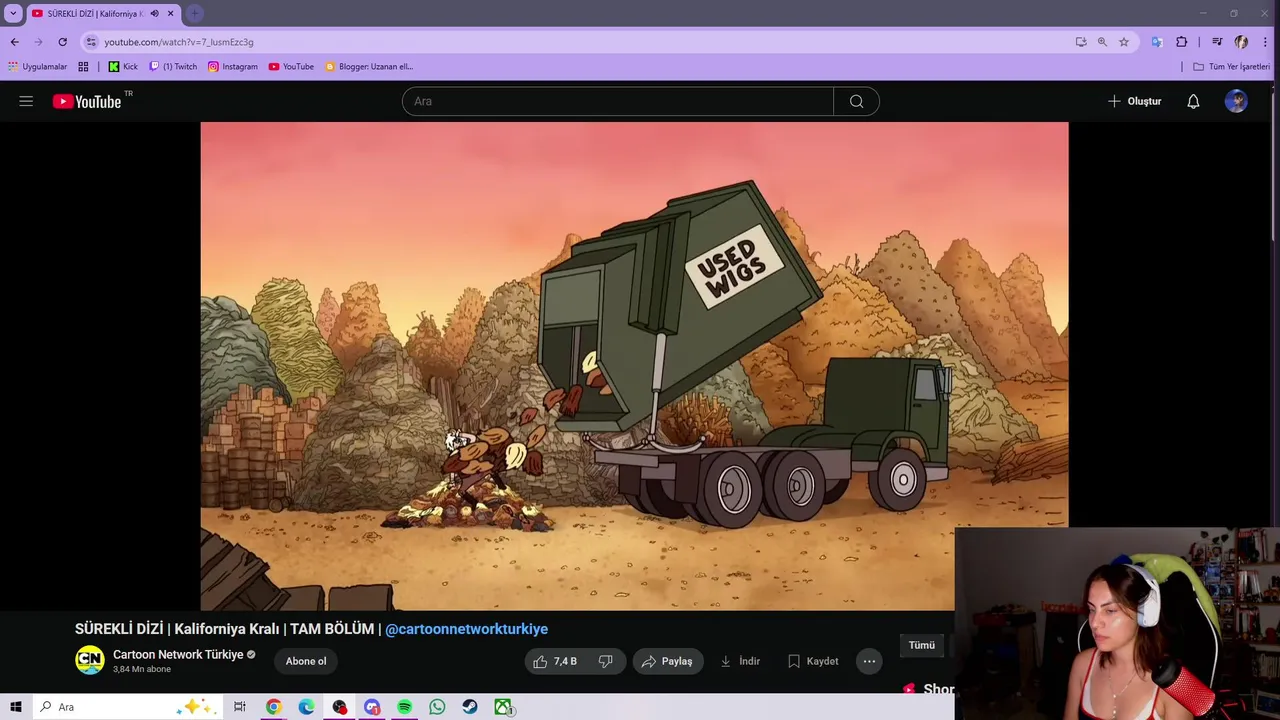Click the address bar URL
Image resolution: width=1280 pixels, height=720 pixels.
pos(178,42)
